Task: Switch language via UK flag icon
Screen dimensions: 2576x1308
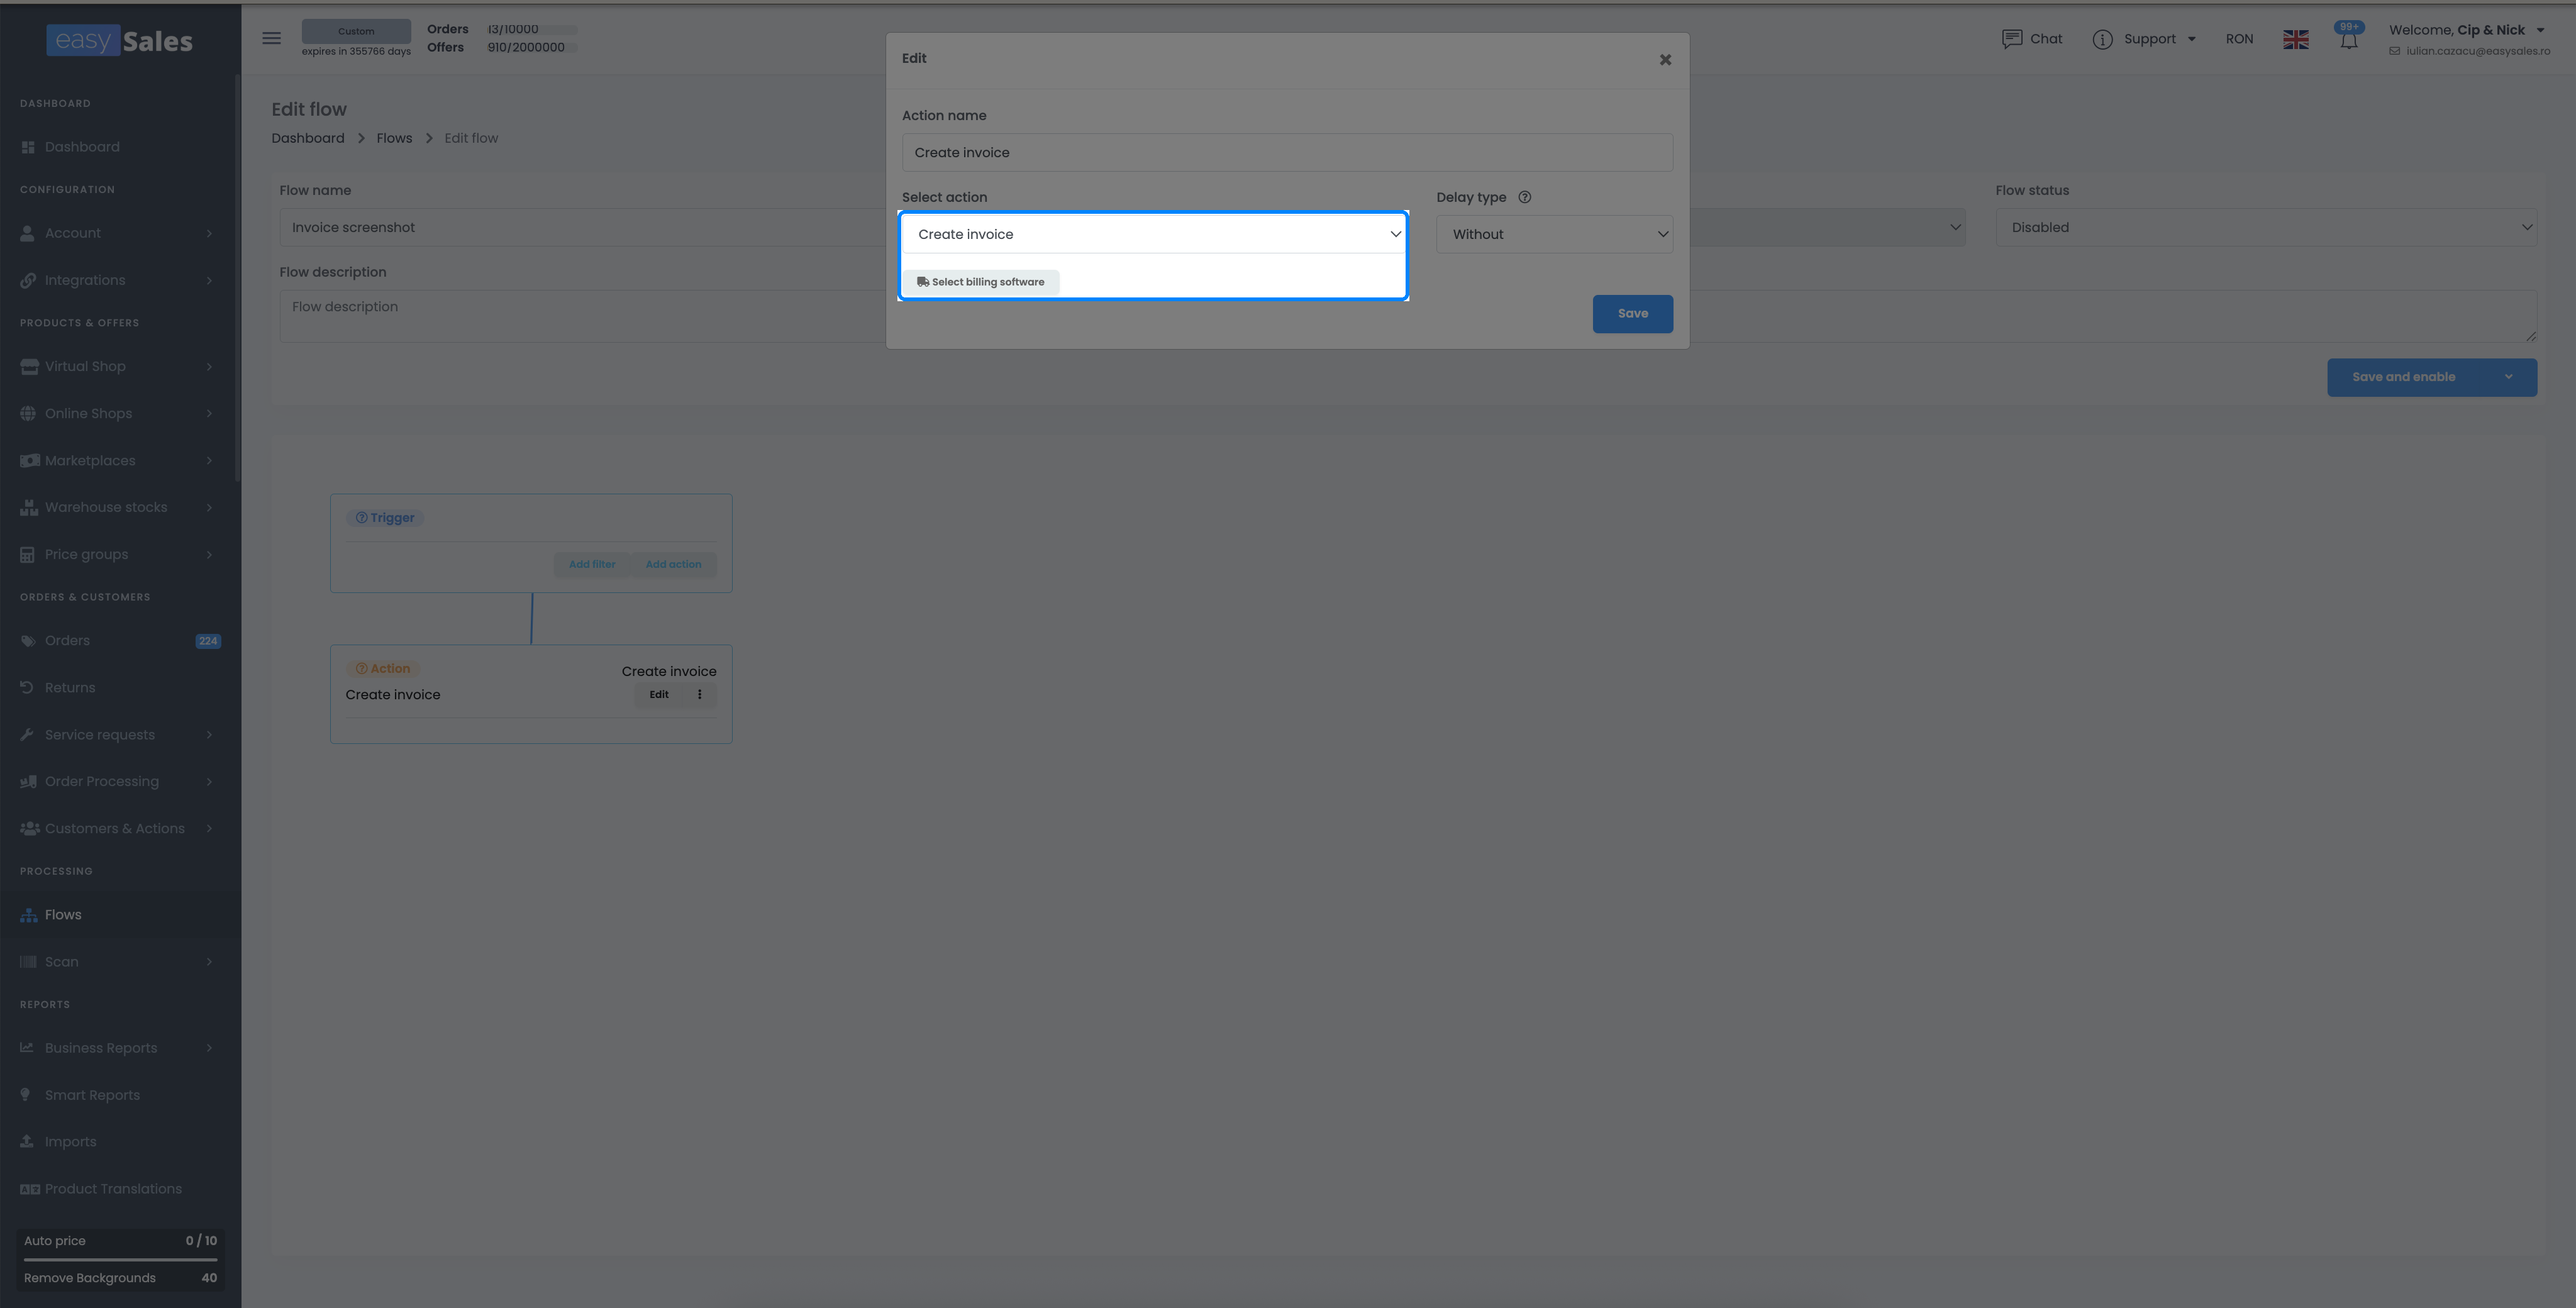Action: pyautogui.click(x=2295, y=39)
